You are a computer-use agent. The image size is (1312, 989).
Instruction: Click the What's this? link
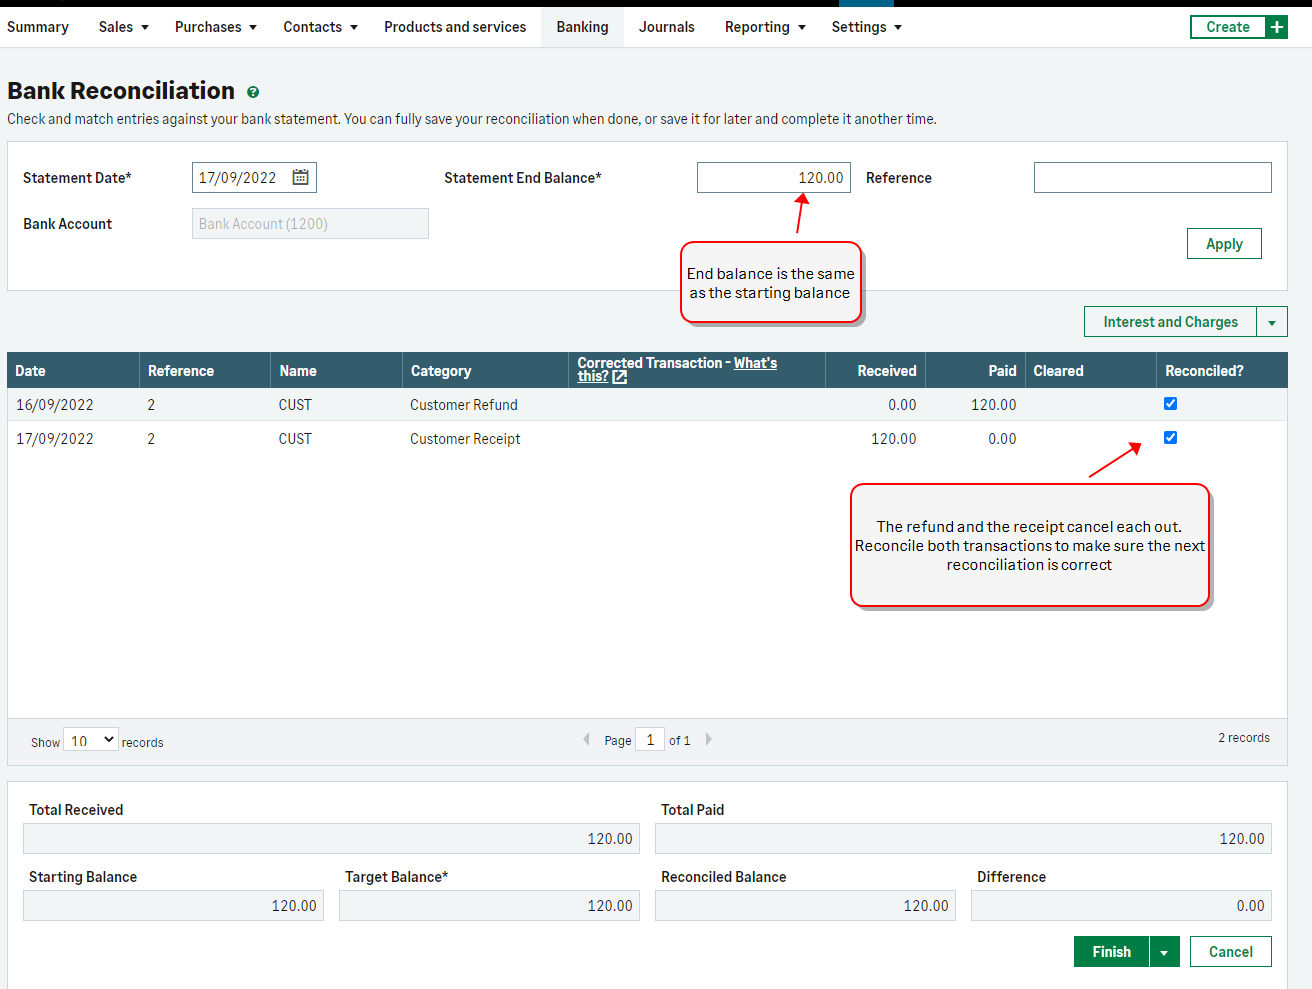coord(755,363)
